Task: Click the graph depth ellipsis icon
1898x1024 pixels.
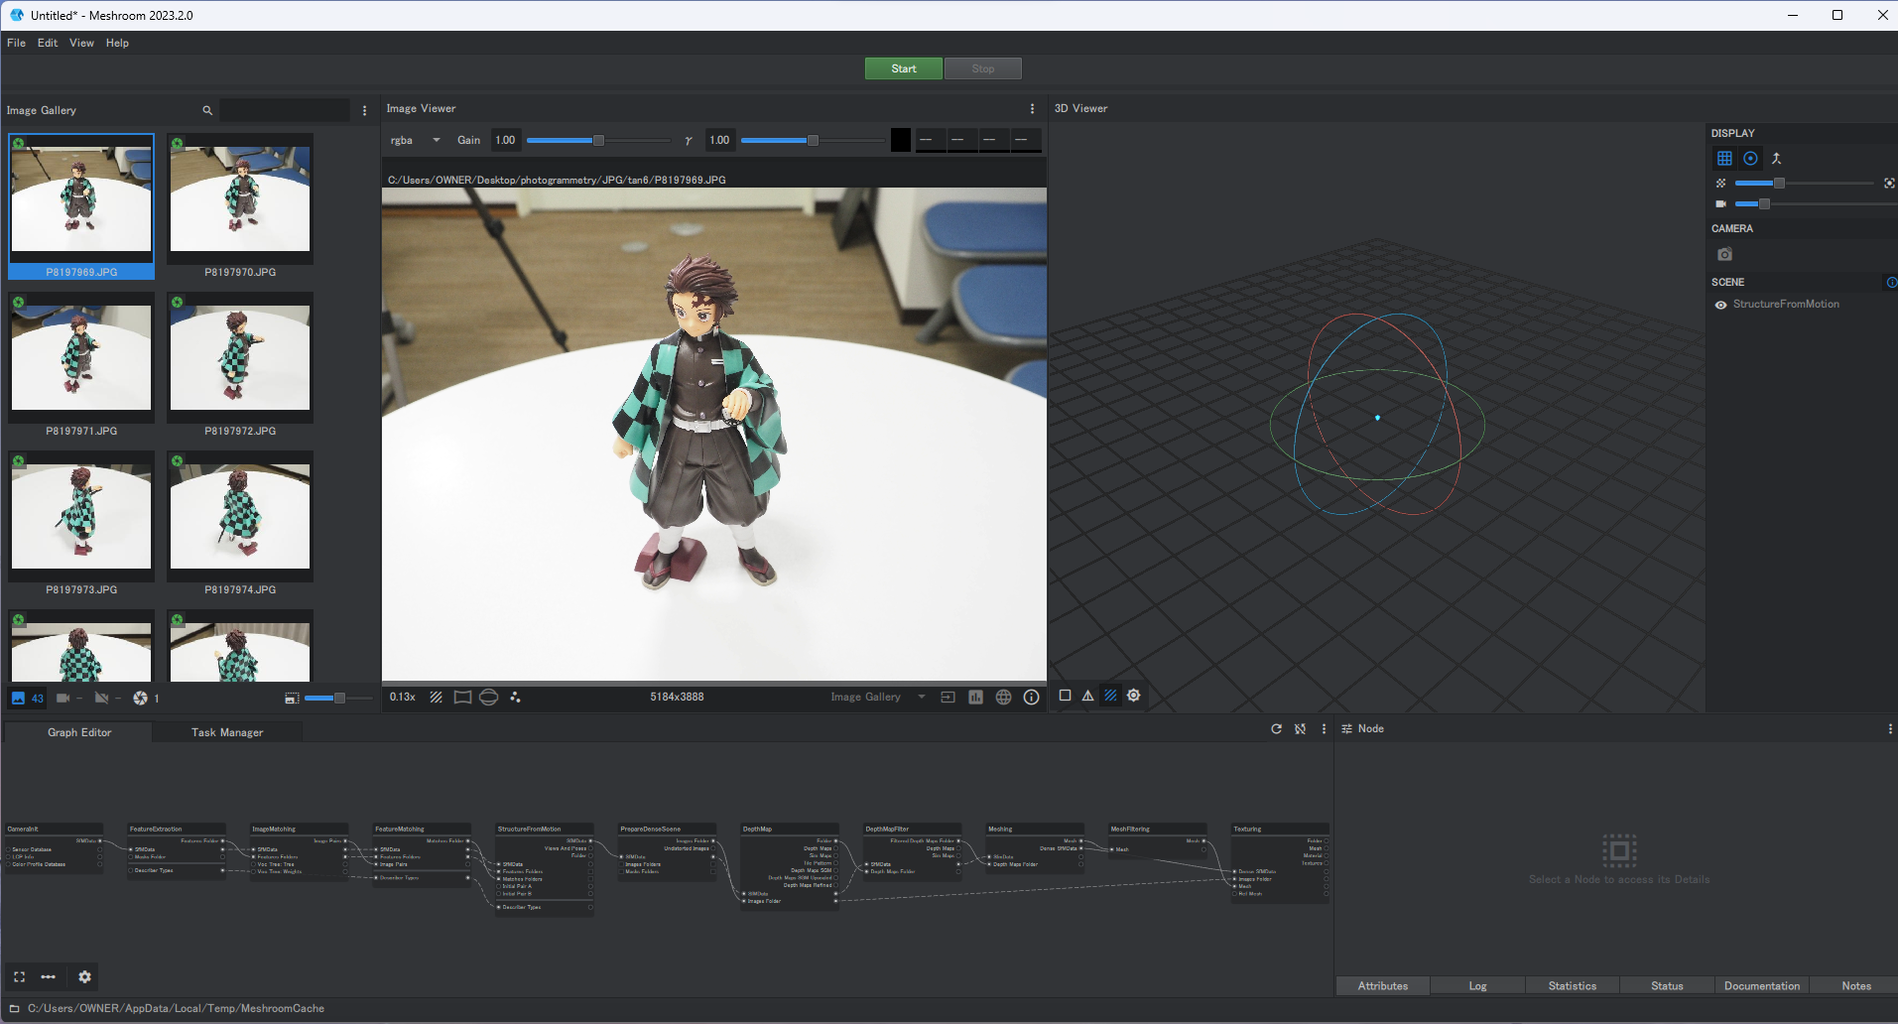Action: click(x=48, y=977)
